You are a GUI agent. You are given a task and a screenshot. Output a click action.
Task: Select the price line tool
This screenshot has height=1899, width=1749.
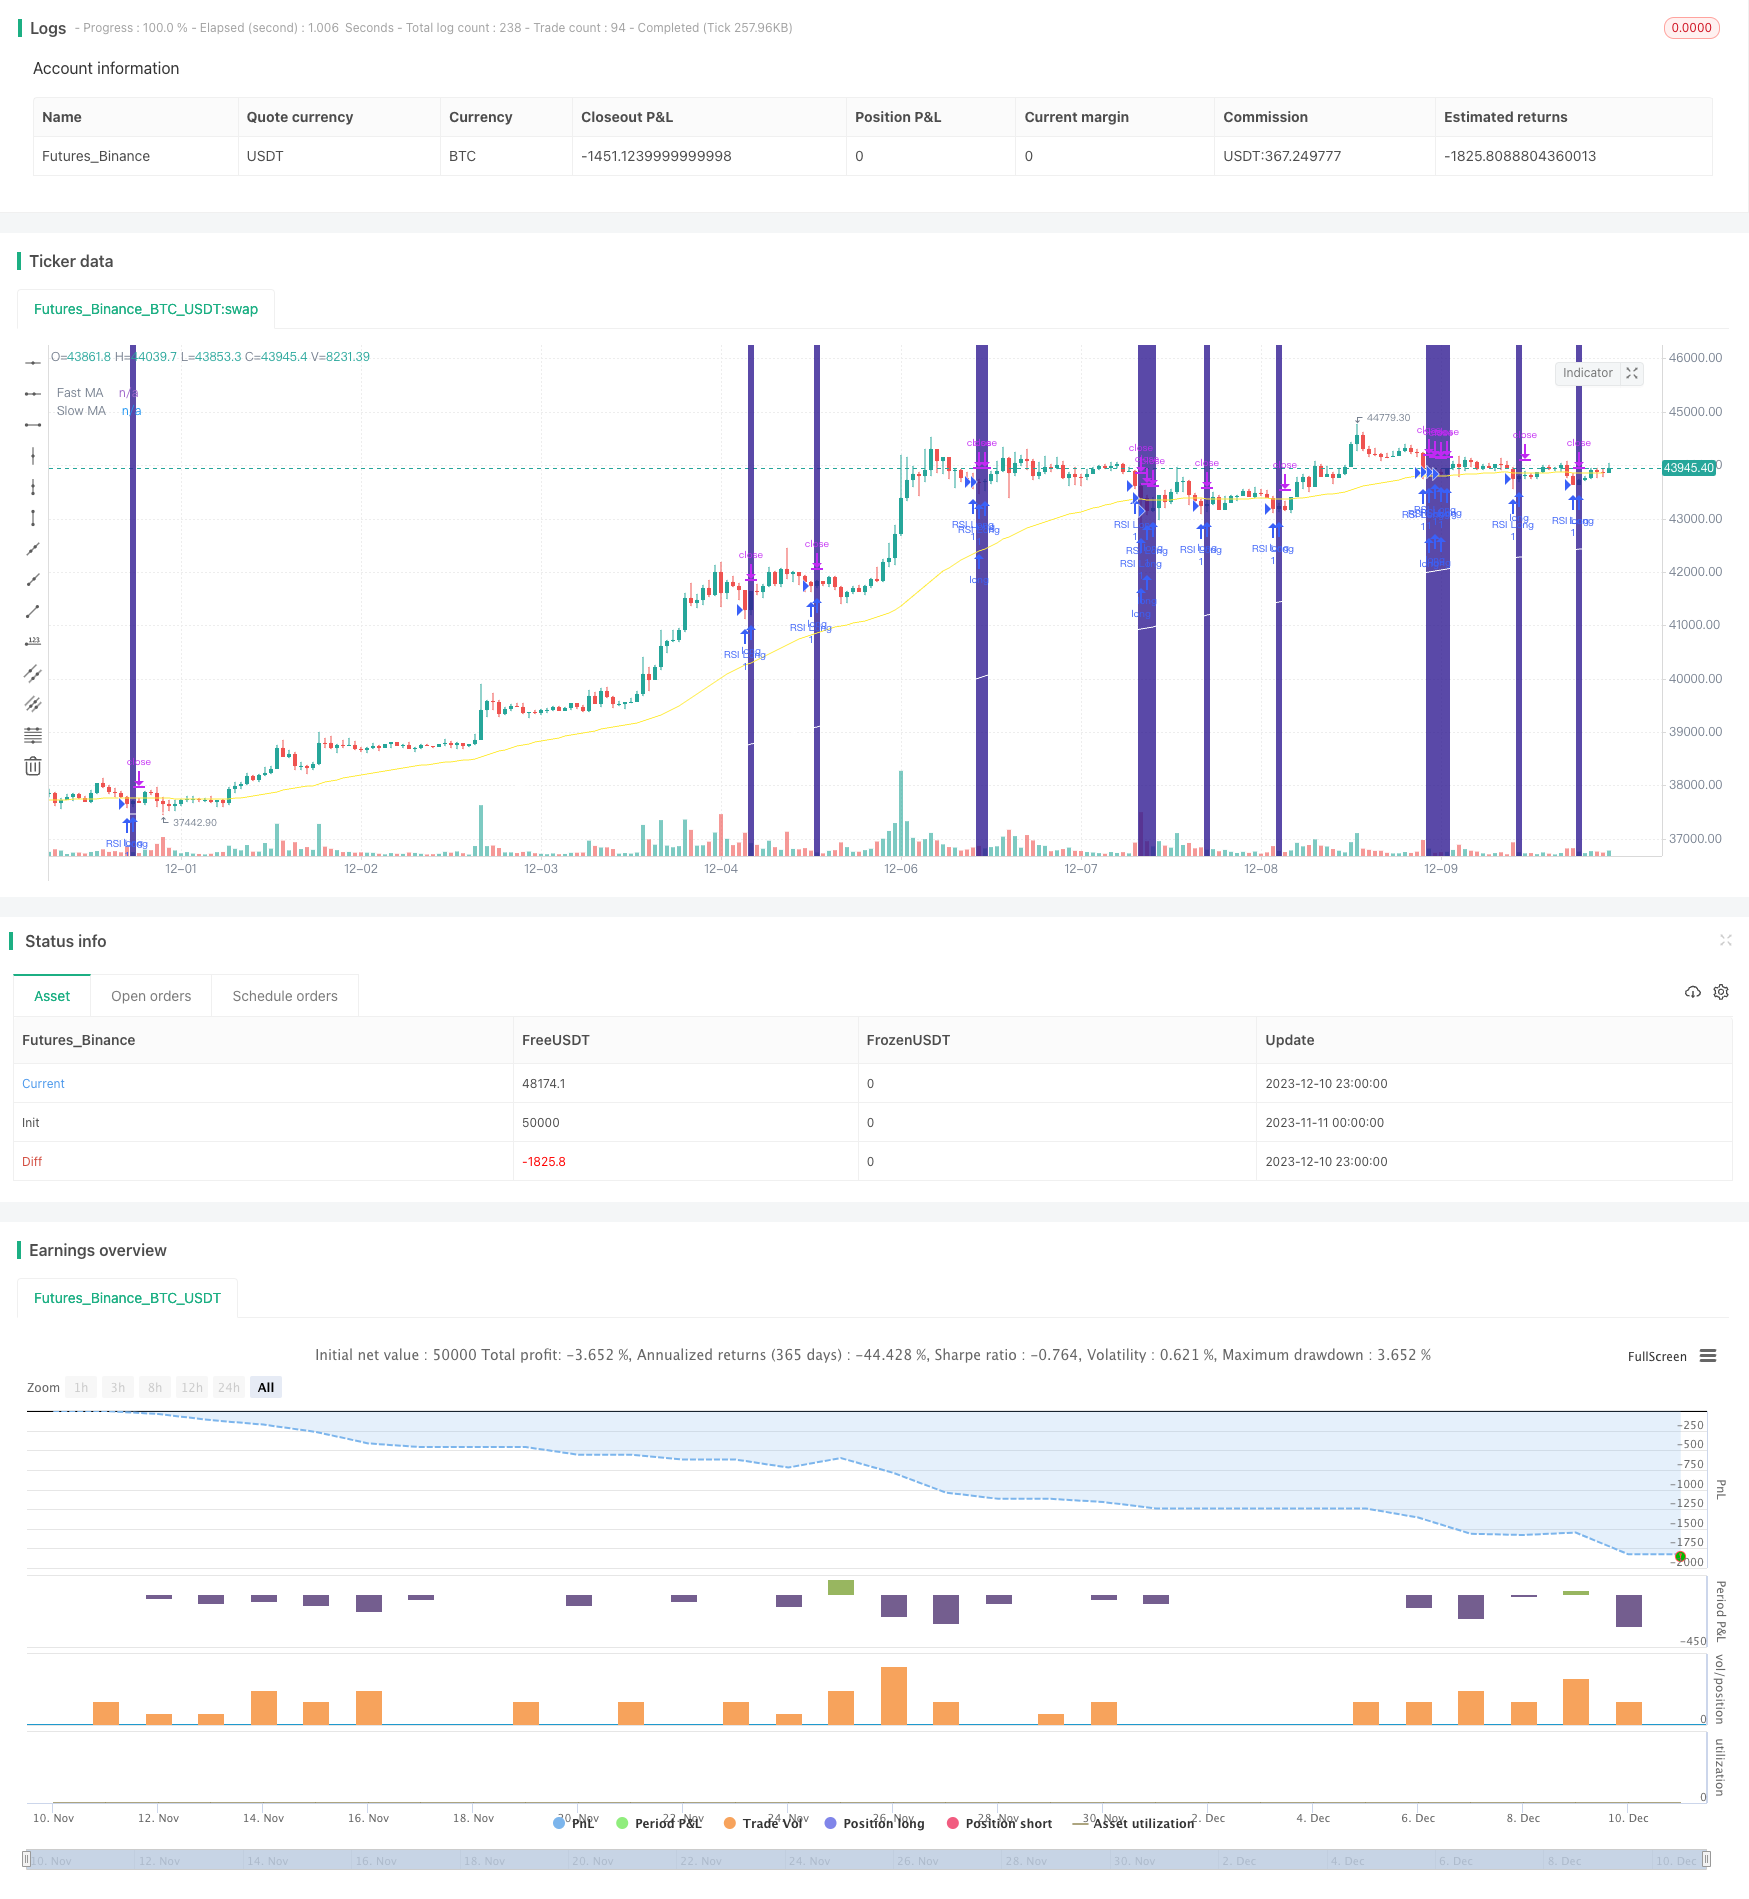coord(33,642)
